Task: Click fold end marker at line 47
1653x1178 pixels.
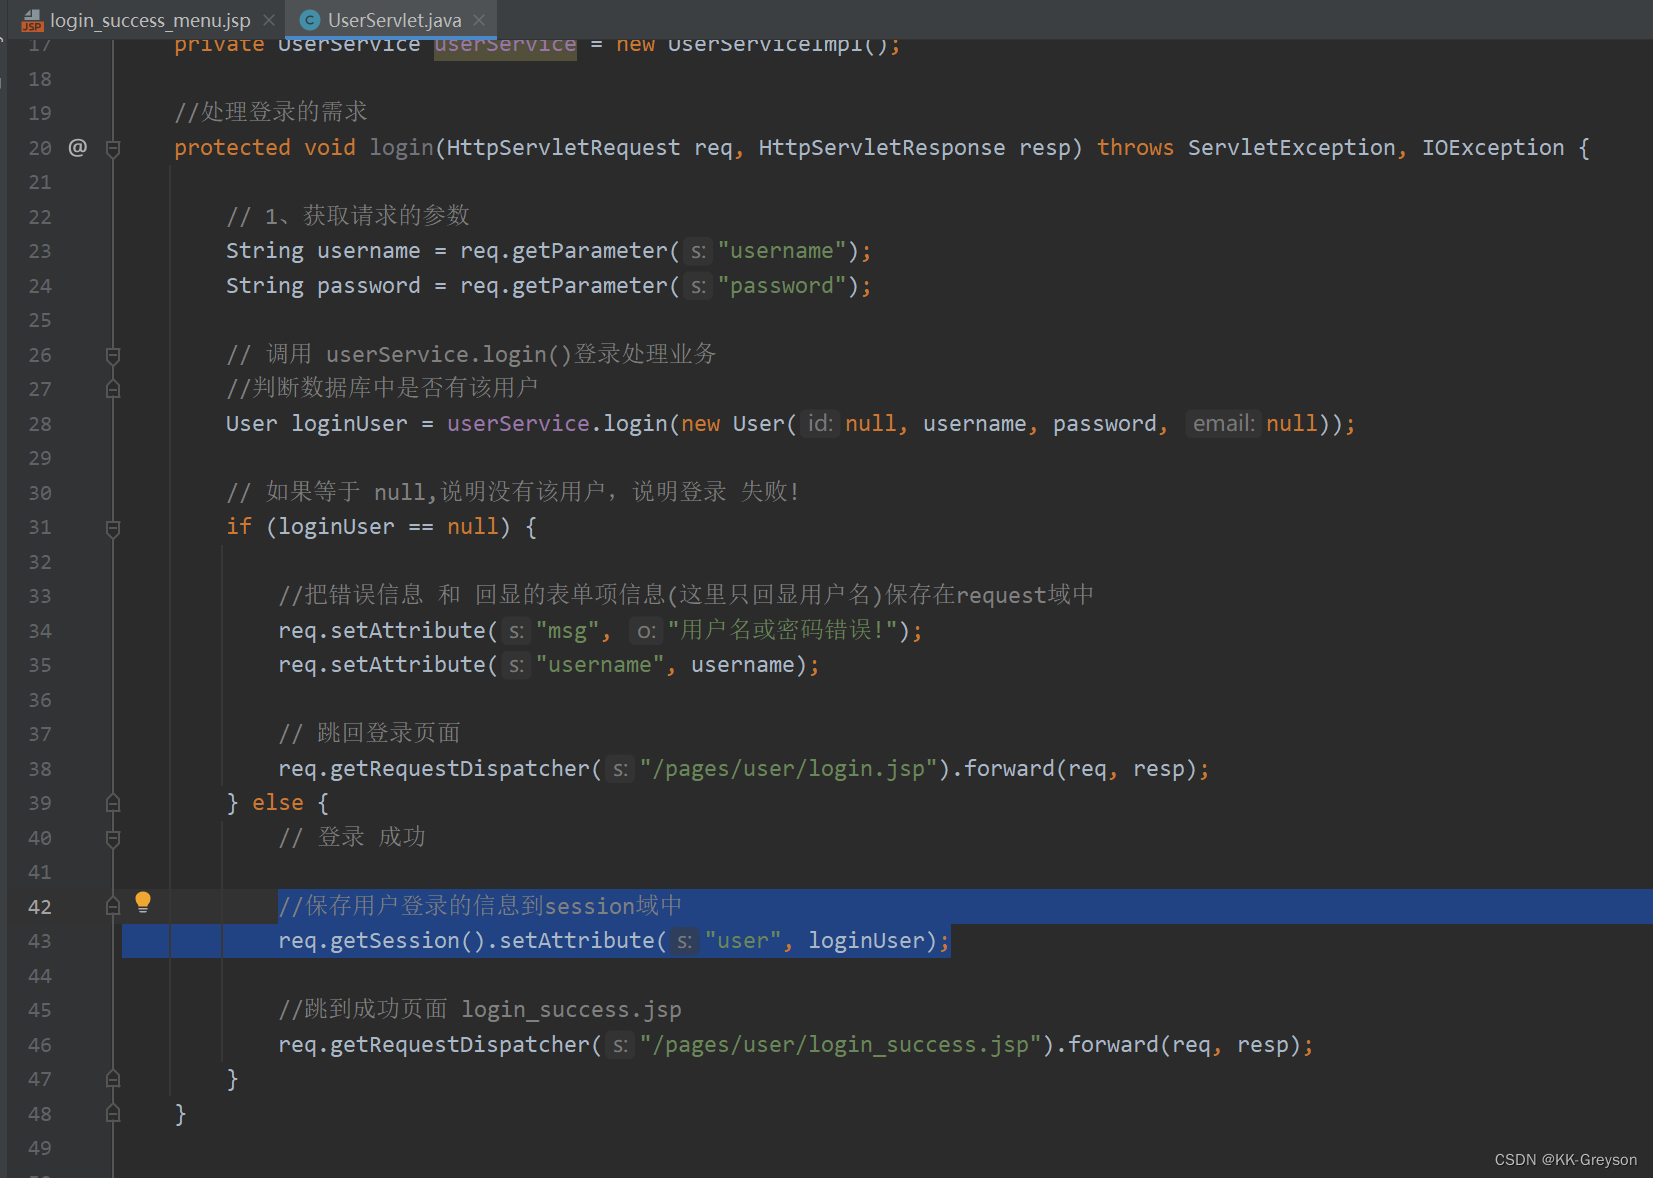Action: (x=113, y=1079)
